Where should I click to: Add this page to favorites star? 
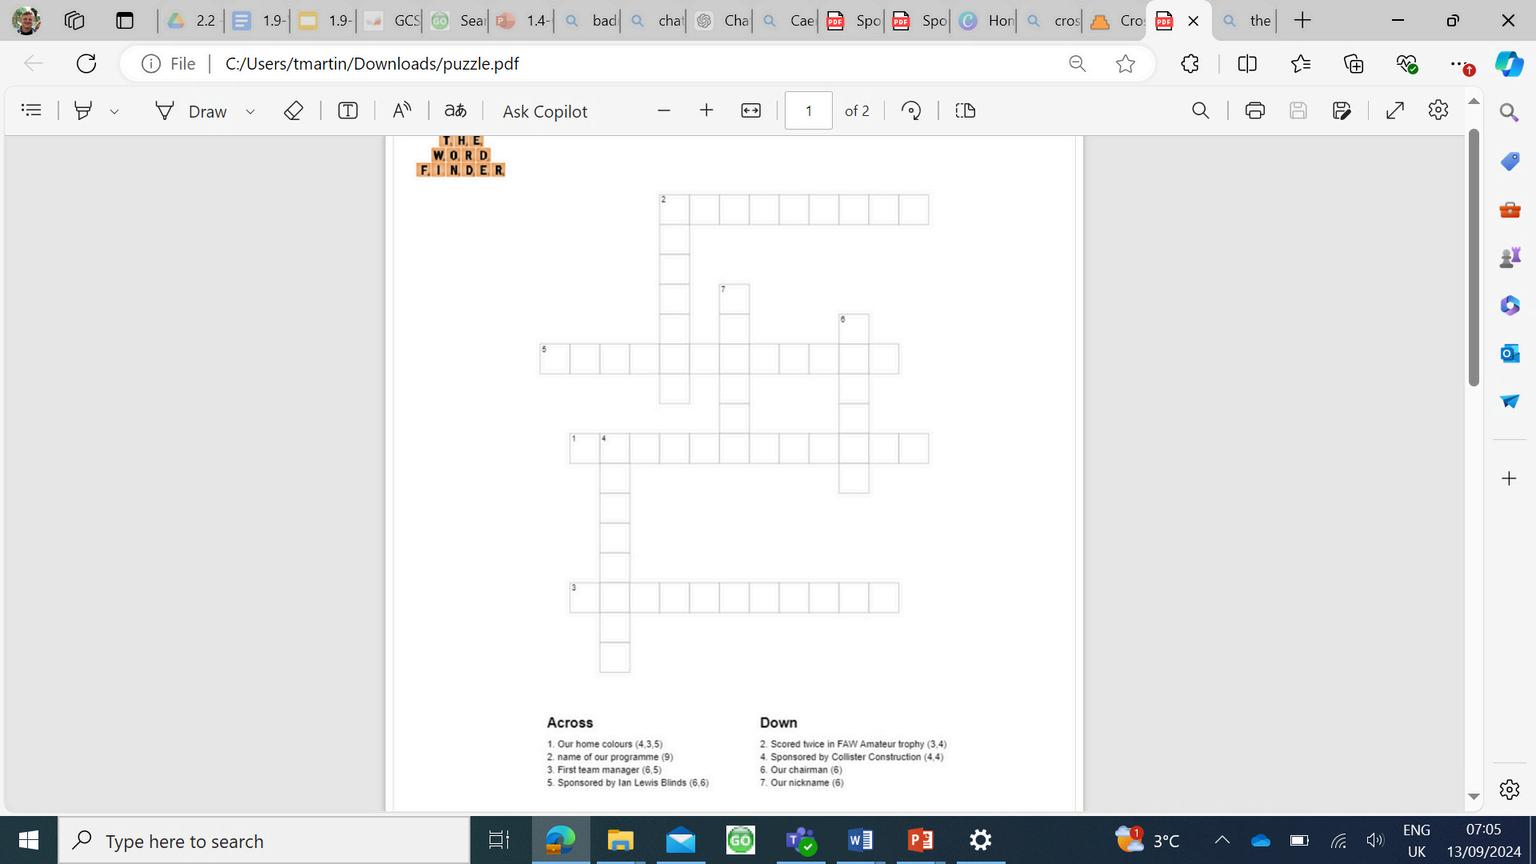coord(1126,63)
